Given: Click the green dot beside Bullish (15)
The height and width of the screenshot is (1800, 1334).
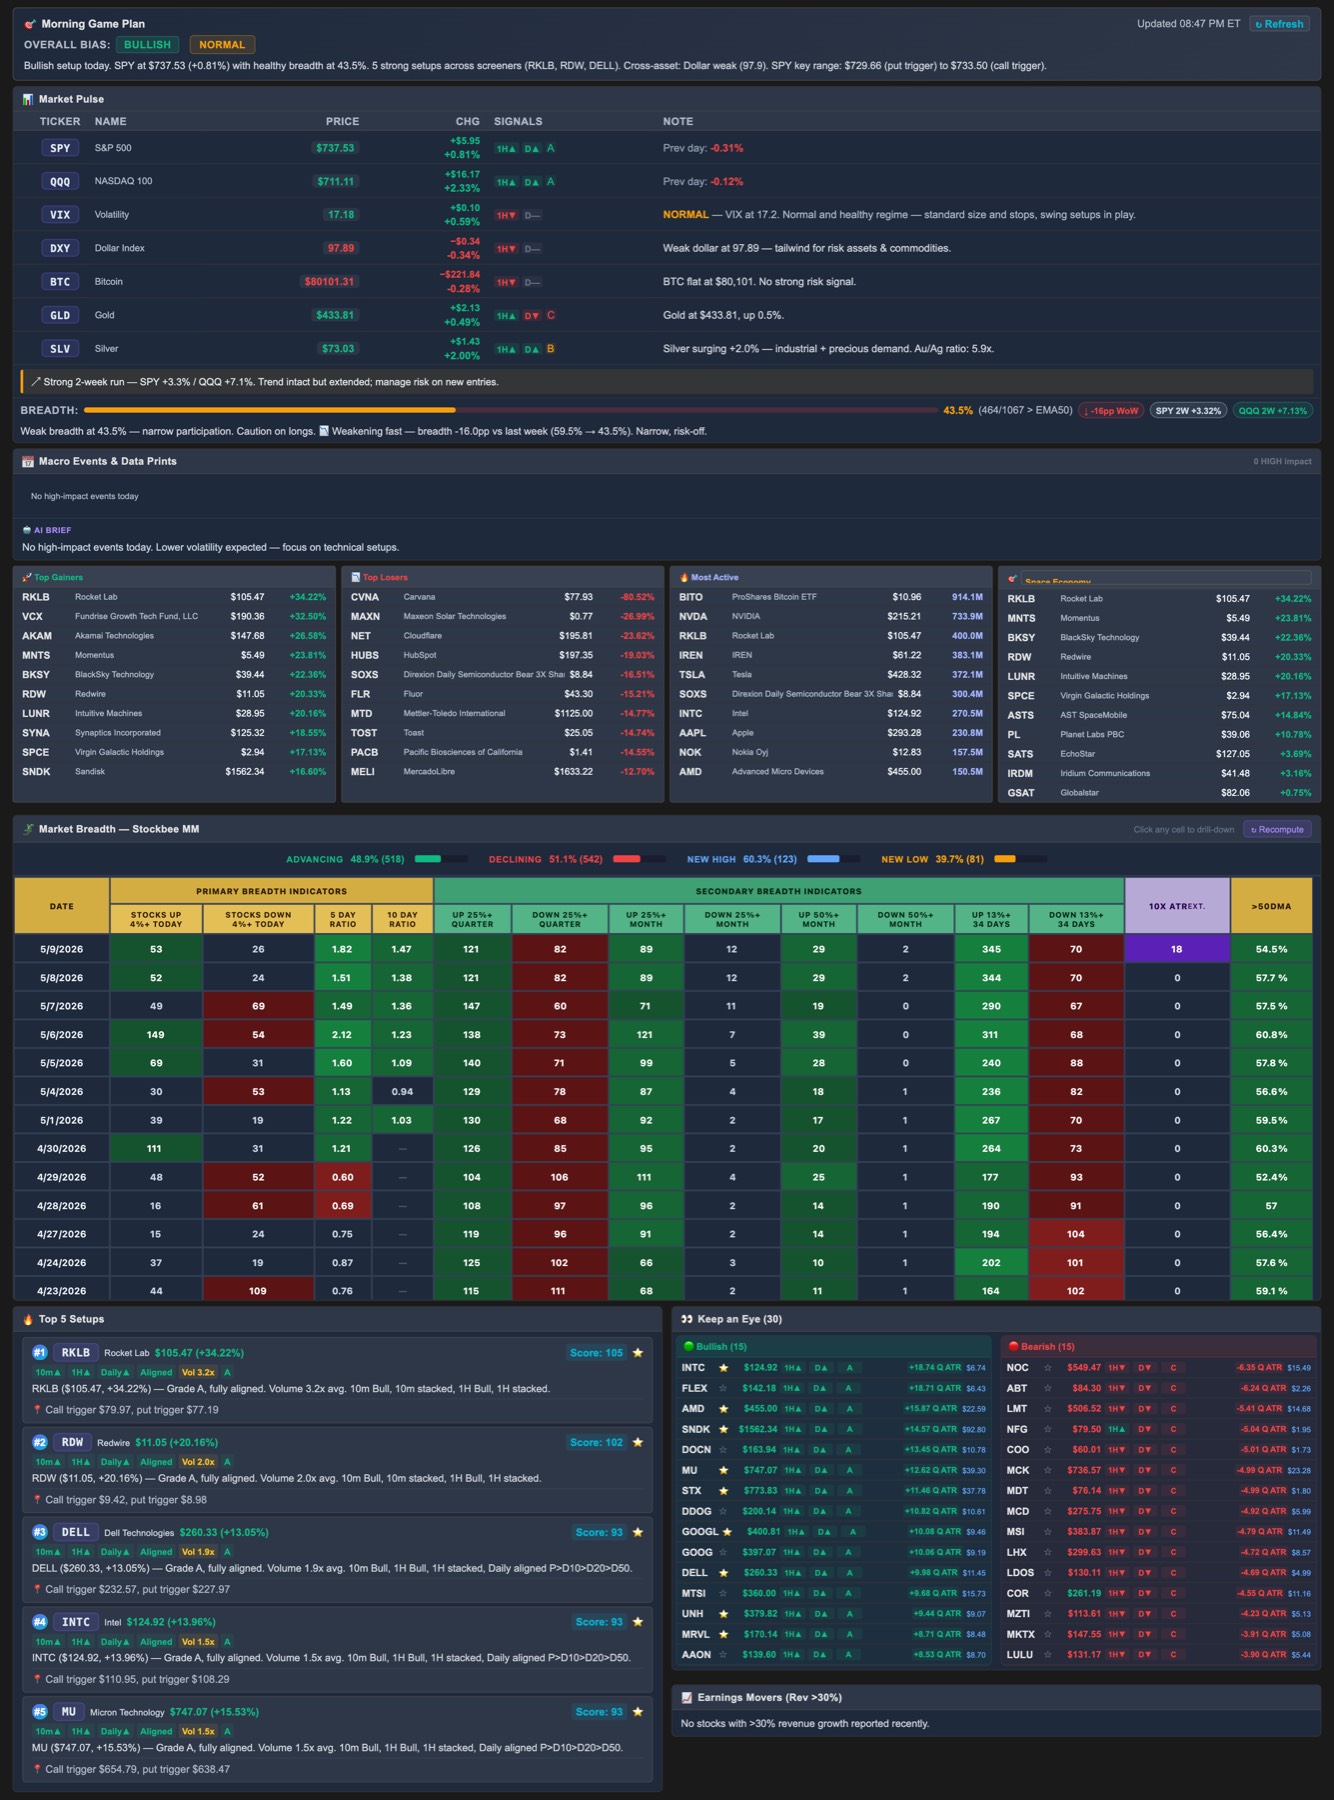Looking at the screenshot, I should [x=688, y=1346].
